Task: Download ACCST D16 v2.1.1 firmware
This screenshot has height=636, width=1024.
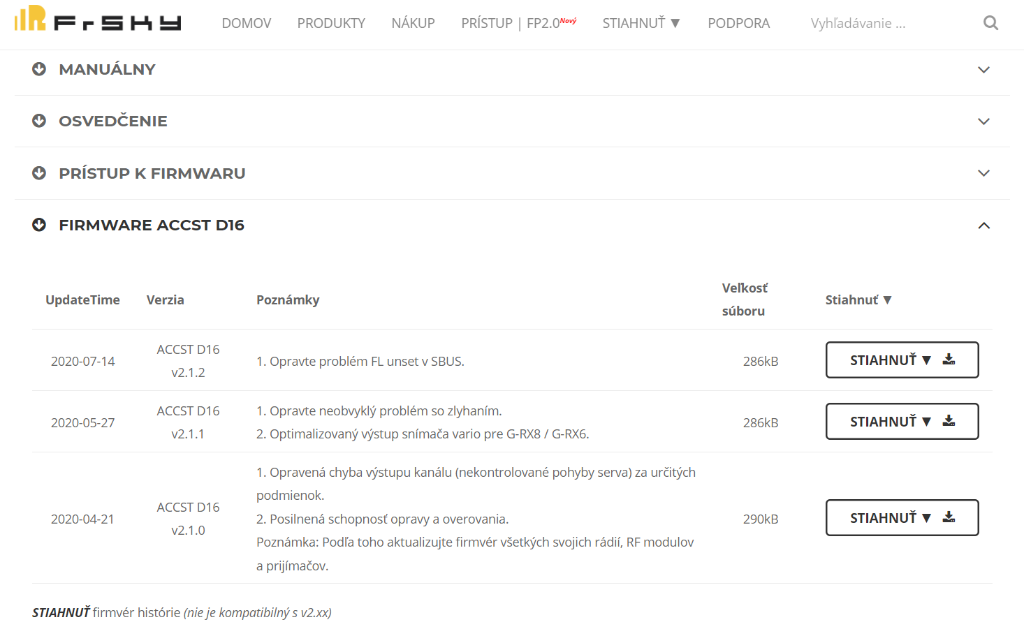Action: [x=901, y=422]
